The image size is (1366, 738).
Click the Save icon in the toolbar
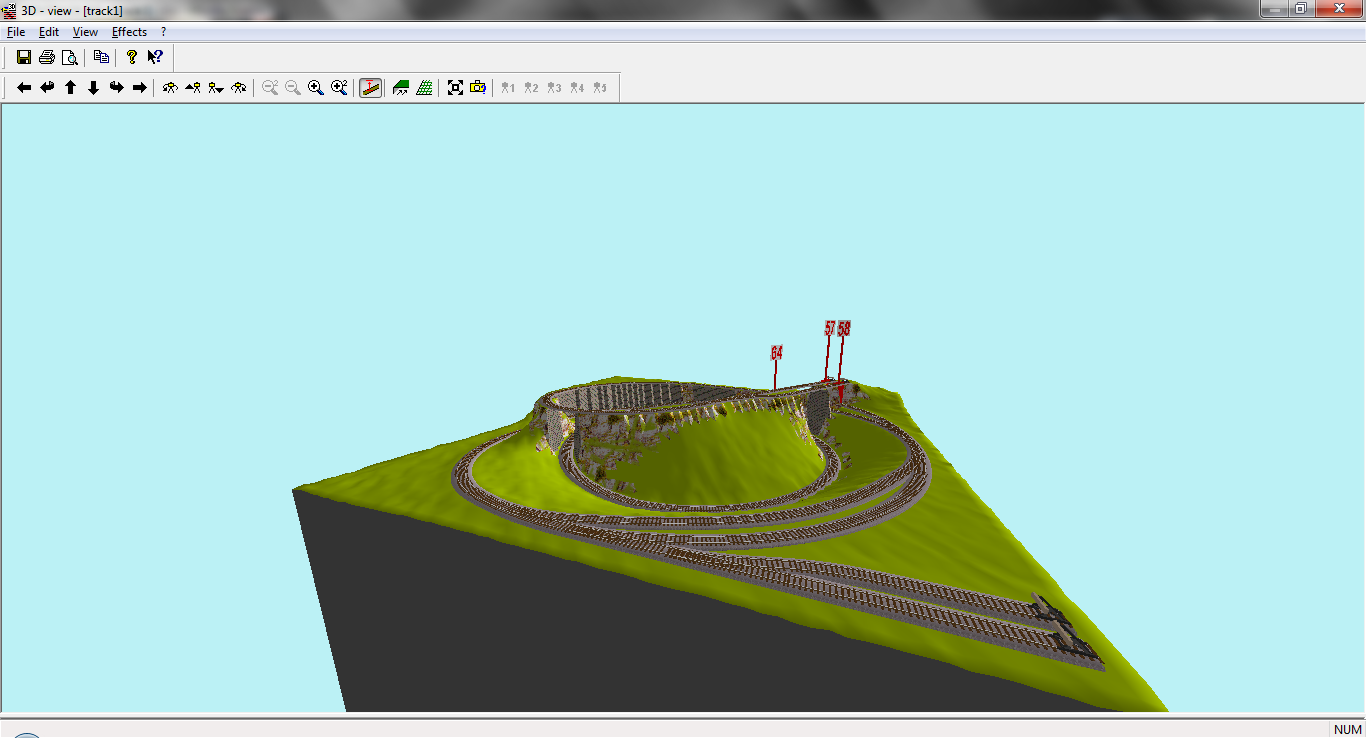pos(24,57)
